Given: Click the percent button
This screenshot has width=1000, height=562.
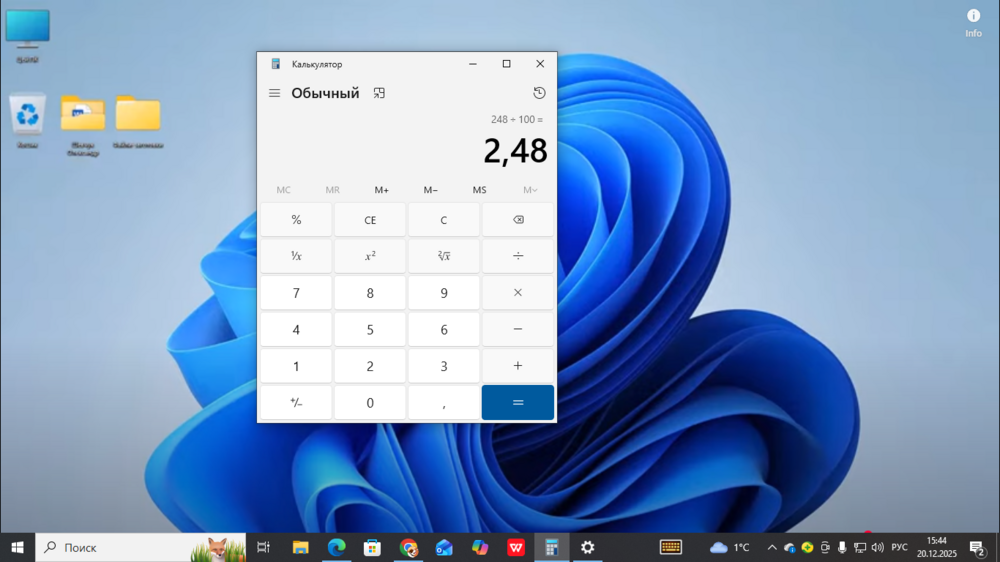Looking at the screenshot, I should click(x=296, y=220).
